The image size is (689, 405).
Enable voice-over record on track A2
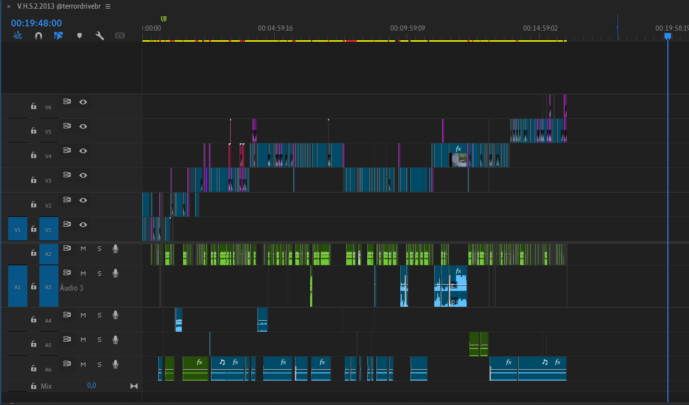click(x=115, y=249)
